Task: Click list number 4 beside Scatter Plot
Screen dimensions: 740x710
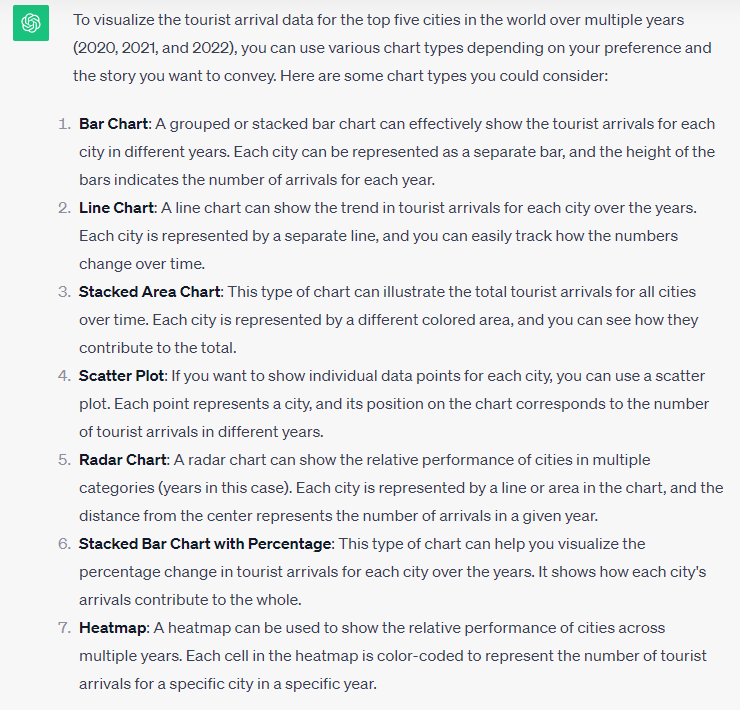Action: coord(63,376)
